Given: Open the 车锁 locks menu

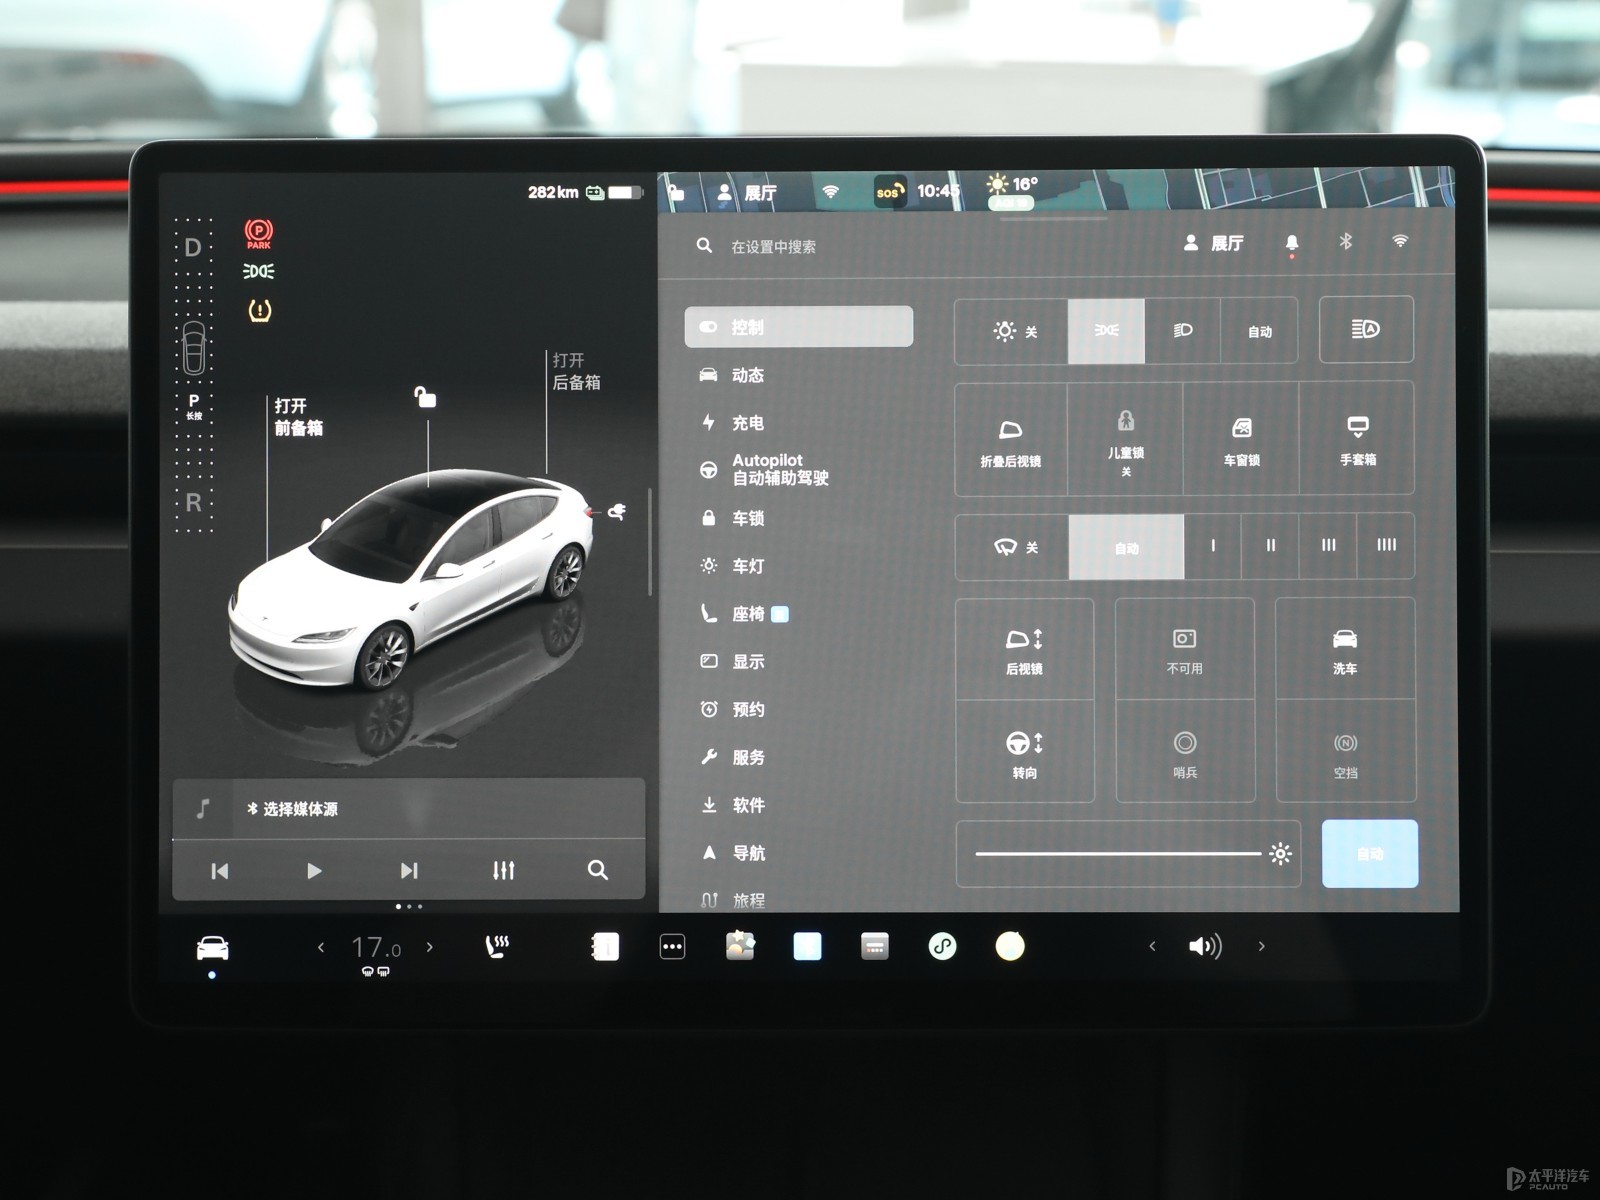Looking at the screenshot, I should point(733,518).
